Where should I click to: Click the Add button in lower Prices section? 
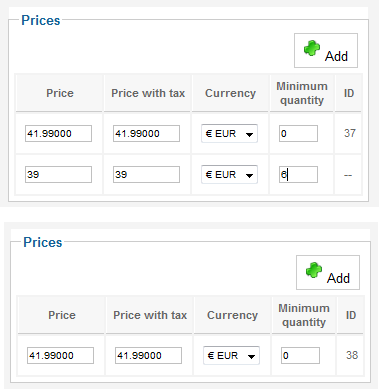(328, 272)
